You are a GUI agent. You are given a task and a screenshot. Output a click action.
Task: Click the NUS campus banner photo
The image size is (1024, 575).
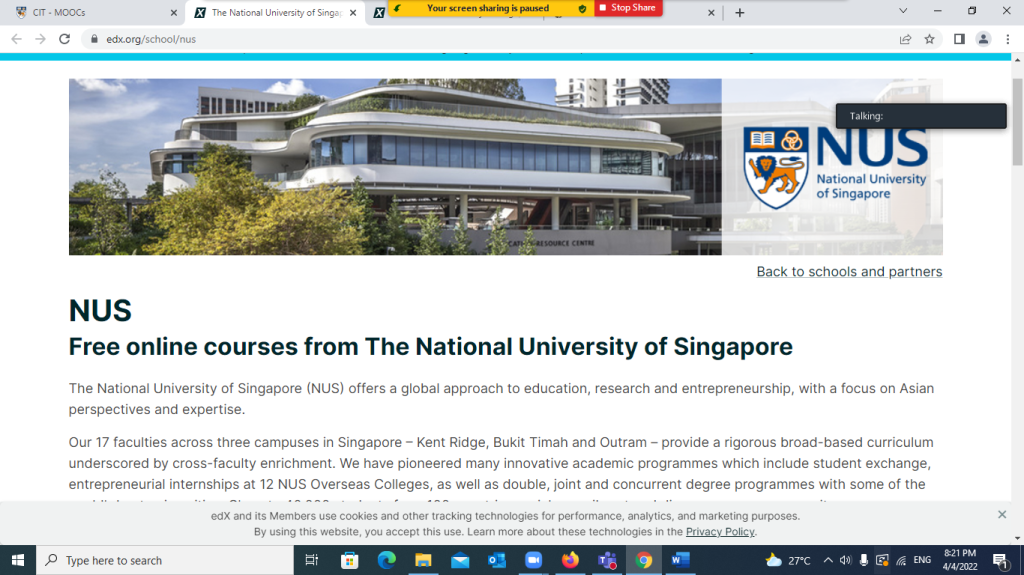point(395,167)
